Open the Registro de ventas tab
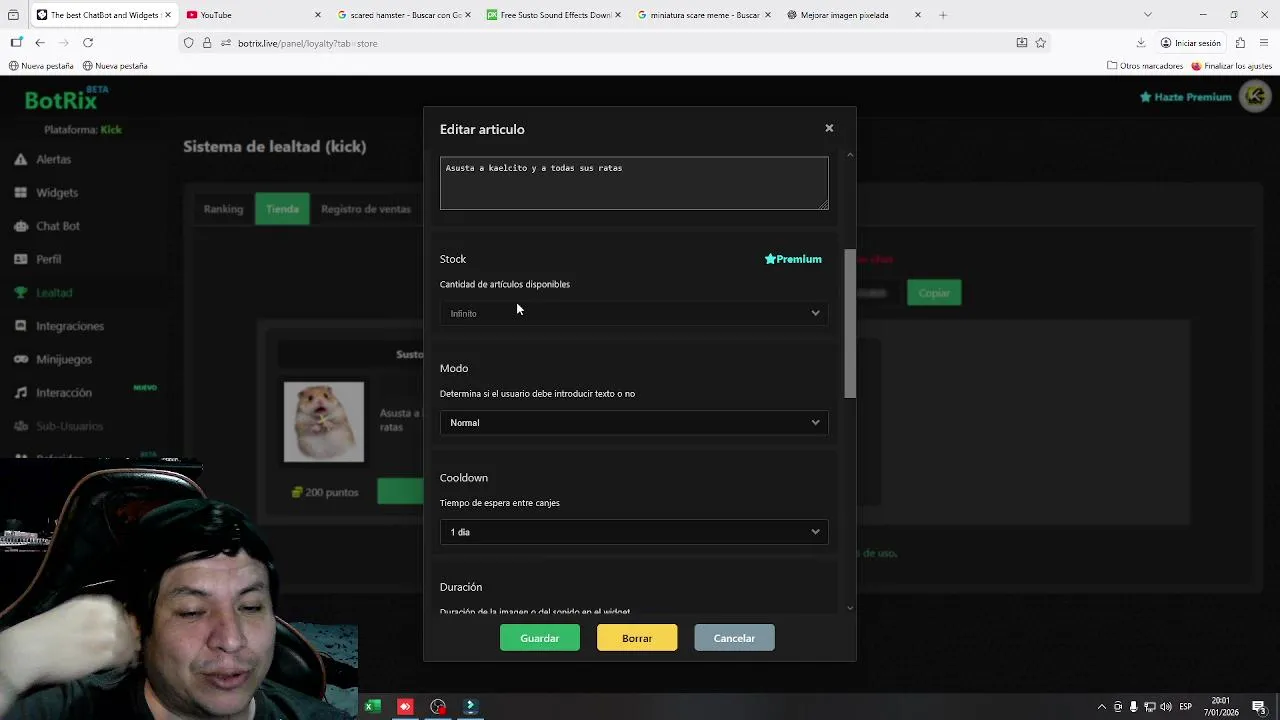 (x=366, y=209)
